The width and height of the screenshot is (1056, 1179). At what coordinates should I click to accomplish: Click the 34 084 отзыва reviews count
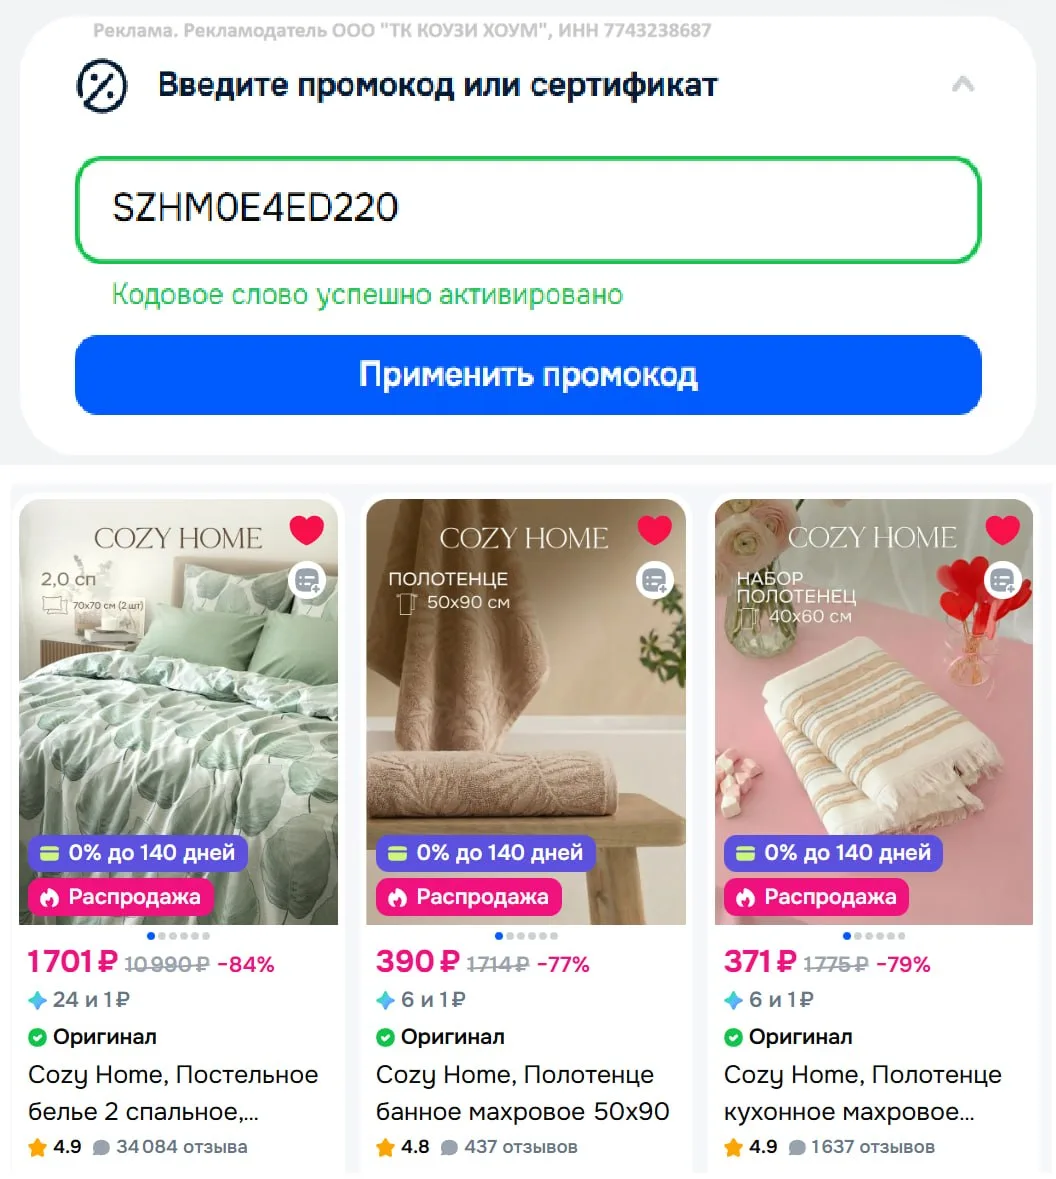point(181,1147)
